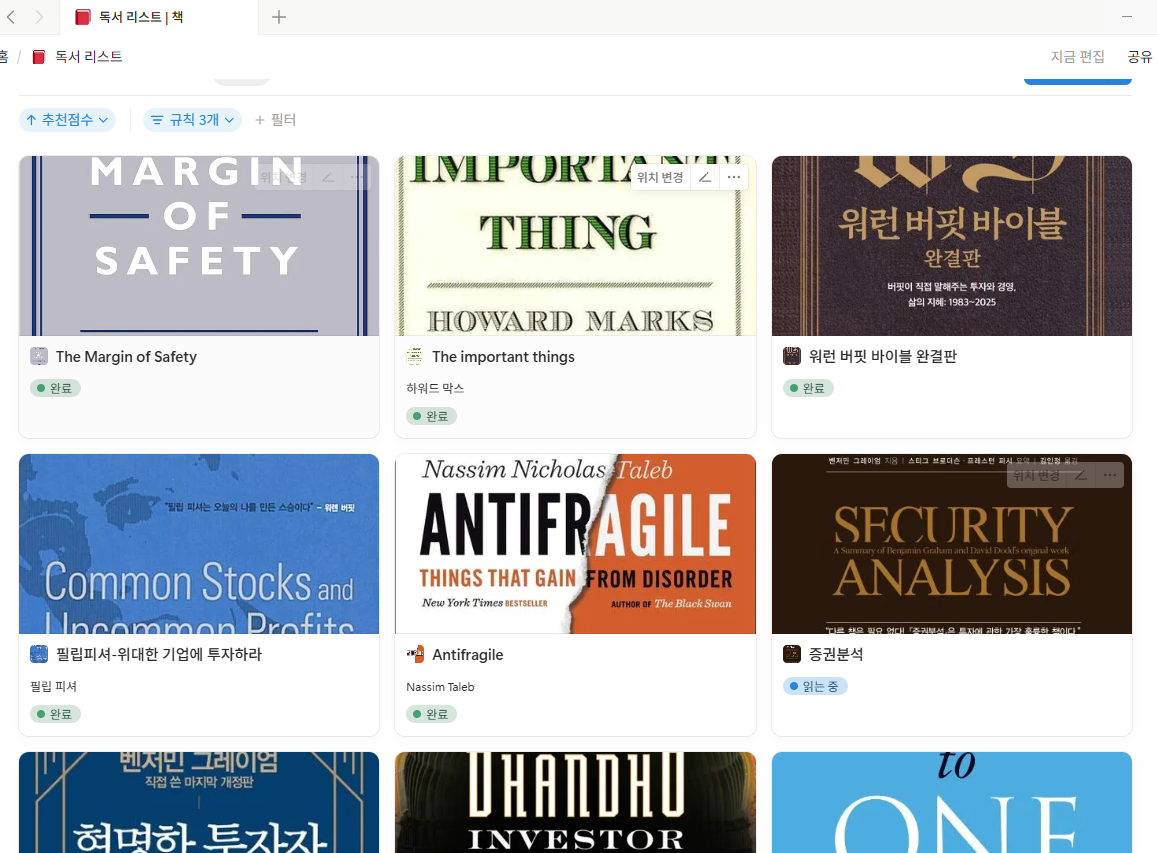
Task: Click author text 필립 피셔
Action: [x=53, y=686]
